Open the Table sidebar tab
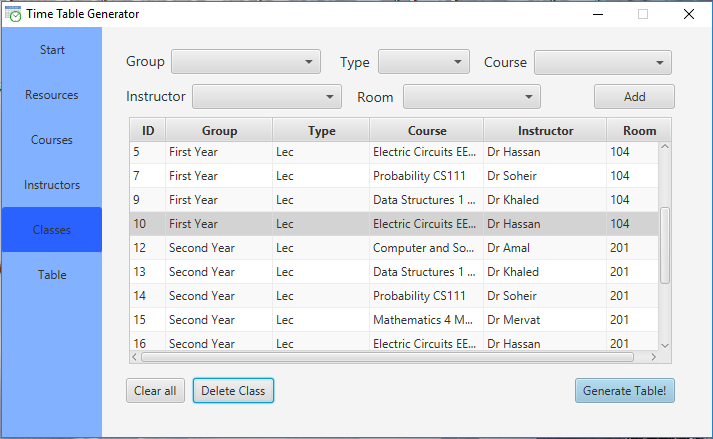713x439 pixels. point(52,275)
